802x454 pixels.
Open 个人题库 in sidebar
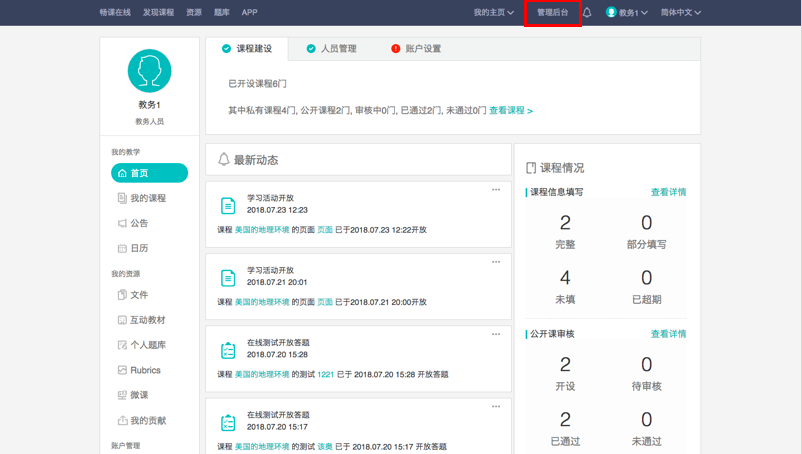[x=147, y=345]
